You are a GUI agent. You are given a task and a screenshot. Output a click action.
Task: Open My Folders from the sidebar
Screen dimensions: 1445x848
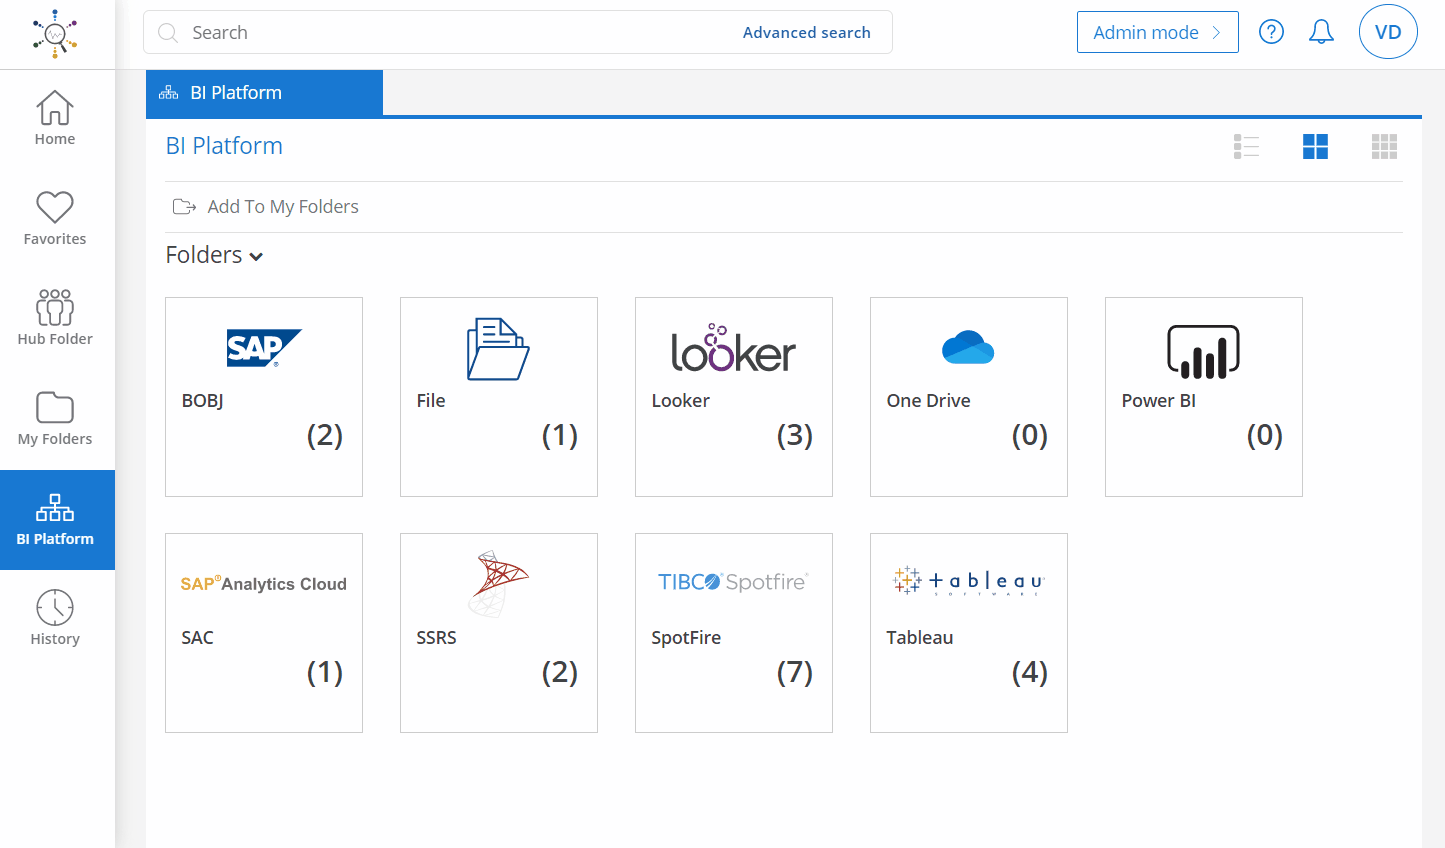pyautogui.click(x=54, y=415)
